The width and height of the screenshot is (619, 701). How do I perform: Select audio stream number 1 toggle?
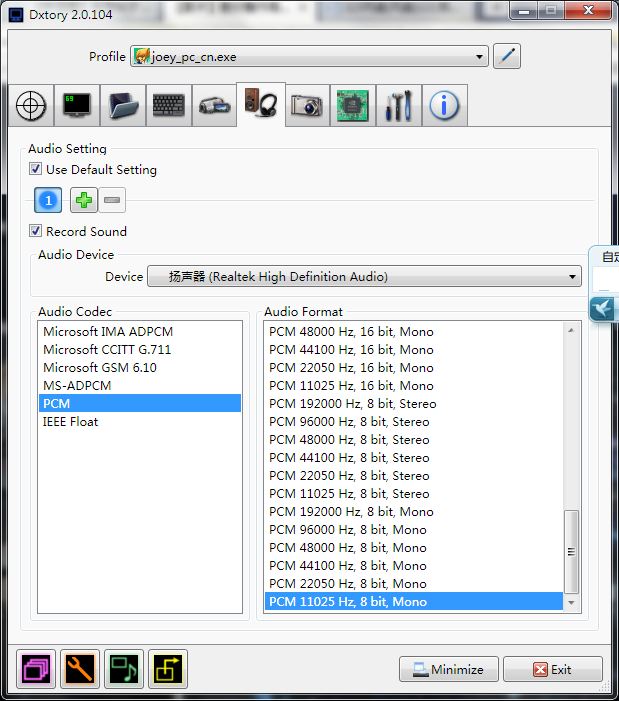click(x=48, y=201)
